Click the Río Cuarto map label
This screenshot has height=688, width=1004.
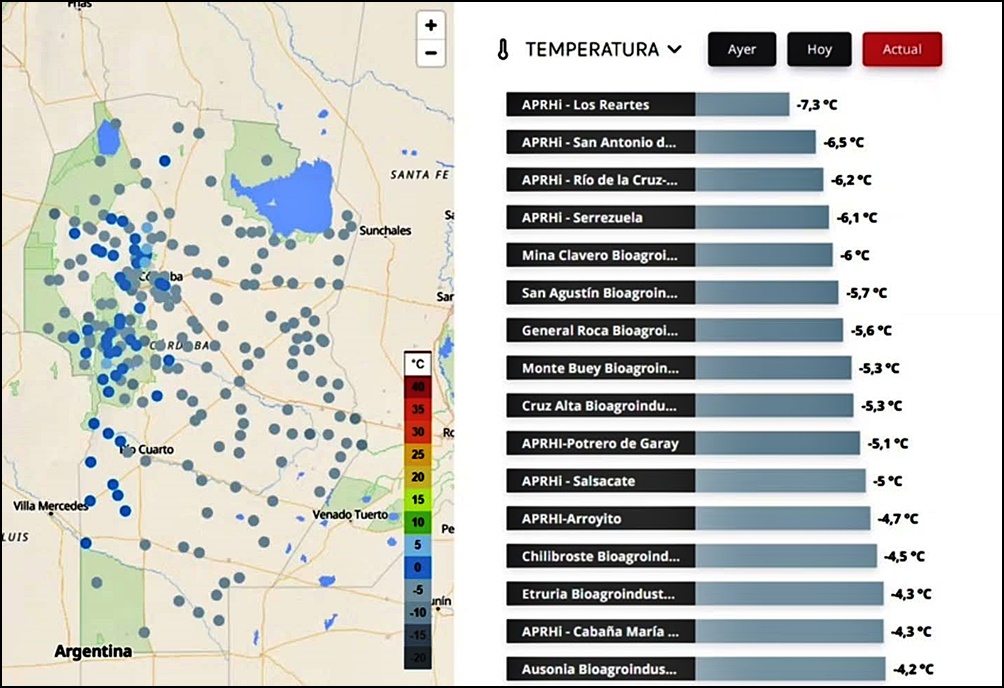(147, 450)
